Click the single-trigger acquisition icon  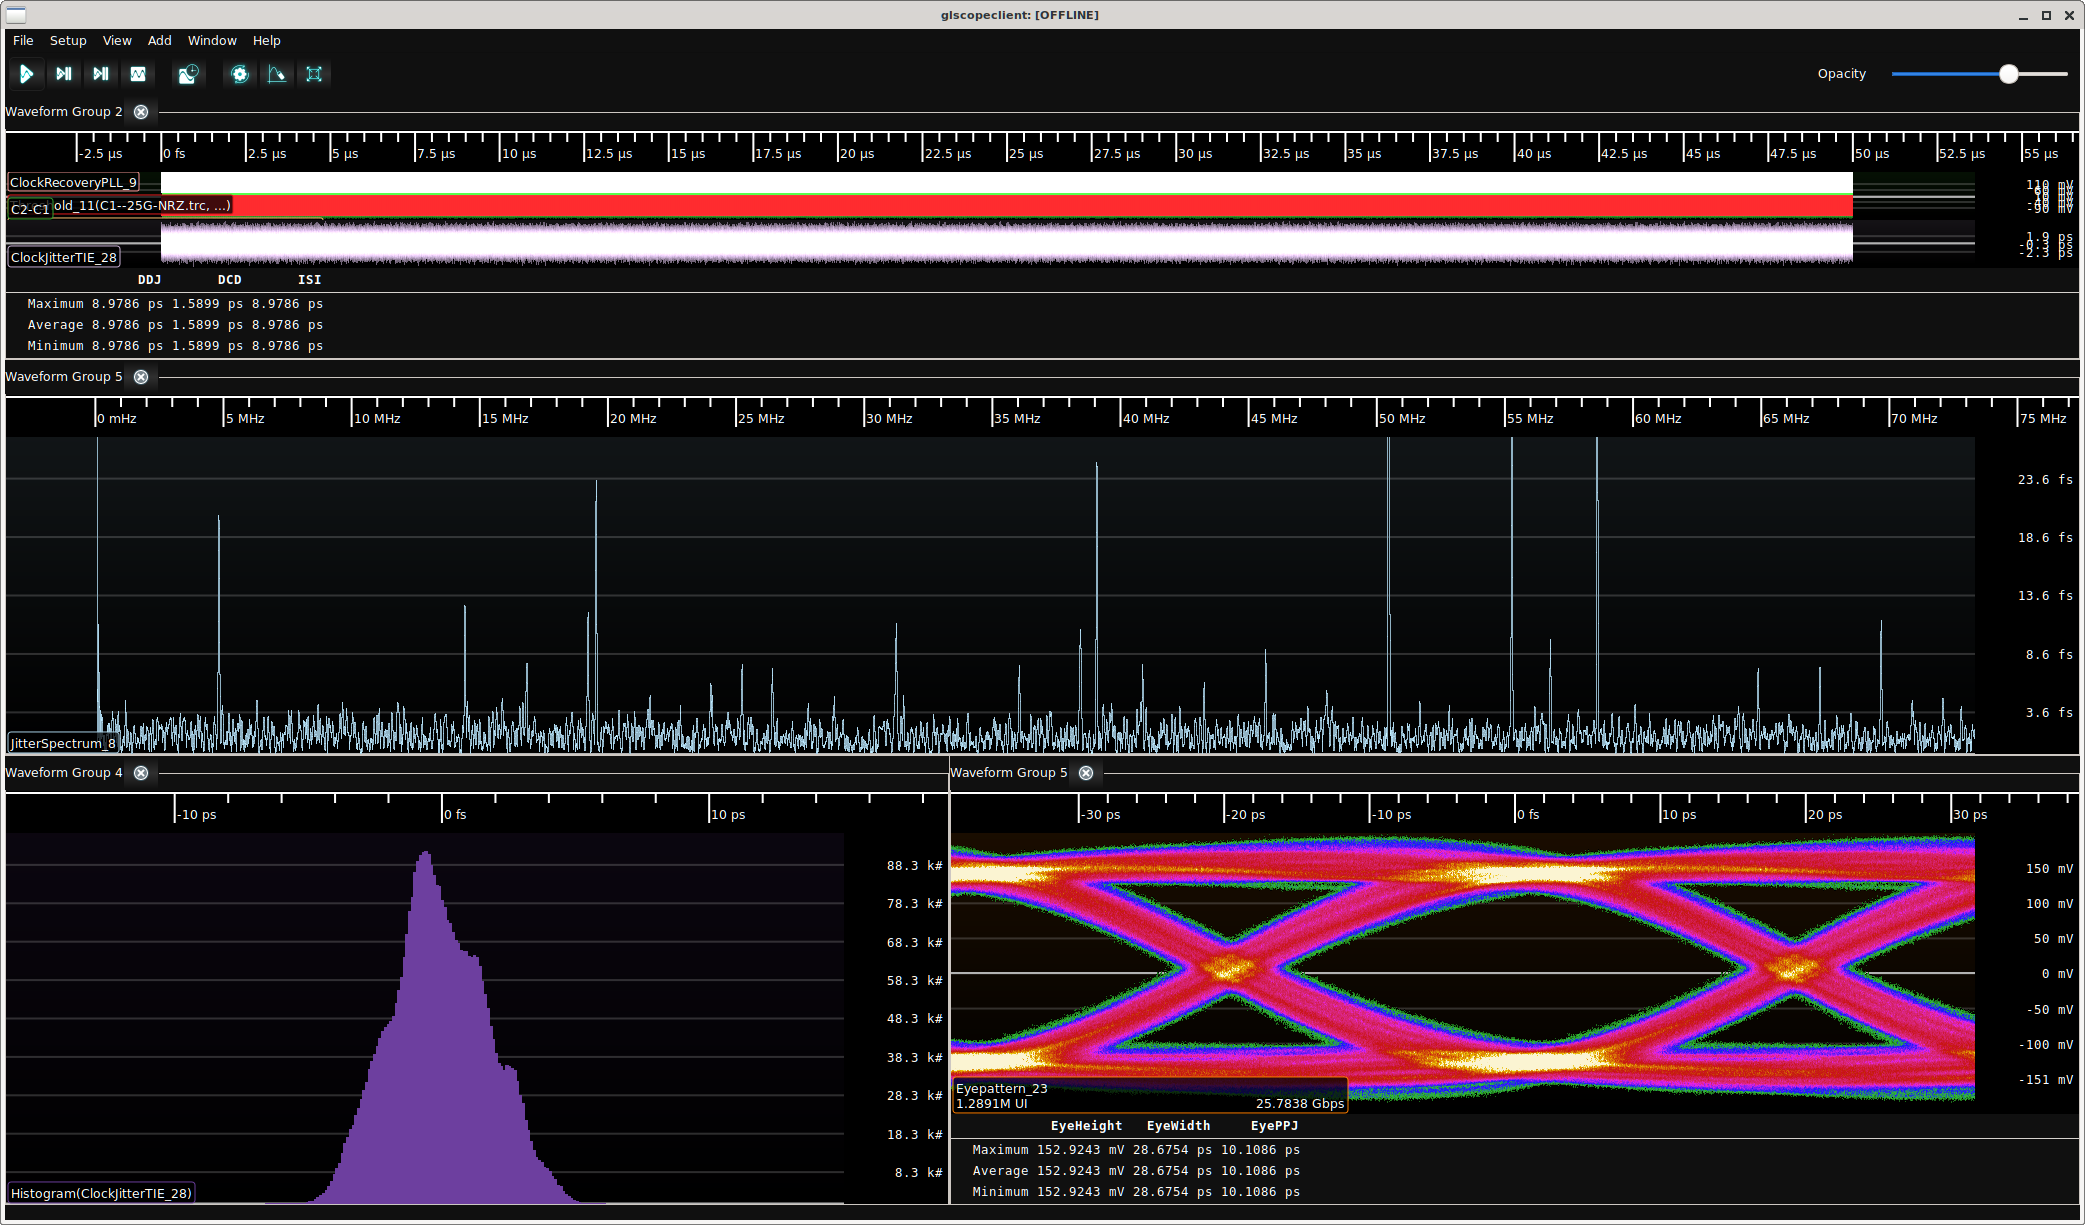click(64, 74)
